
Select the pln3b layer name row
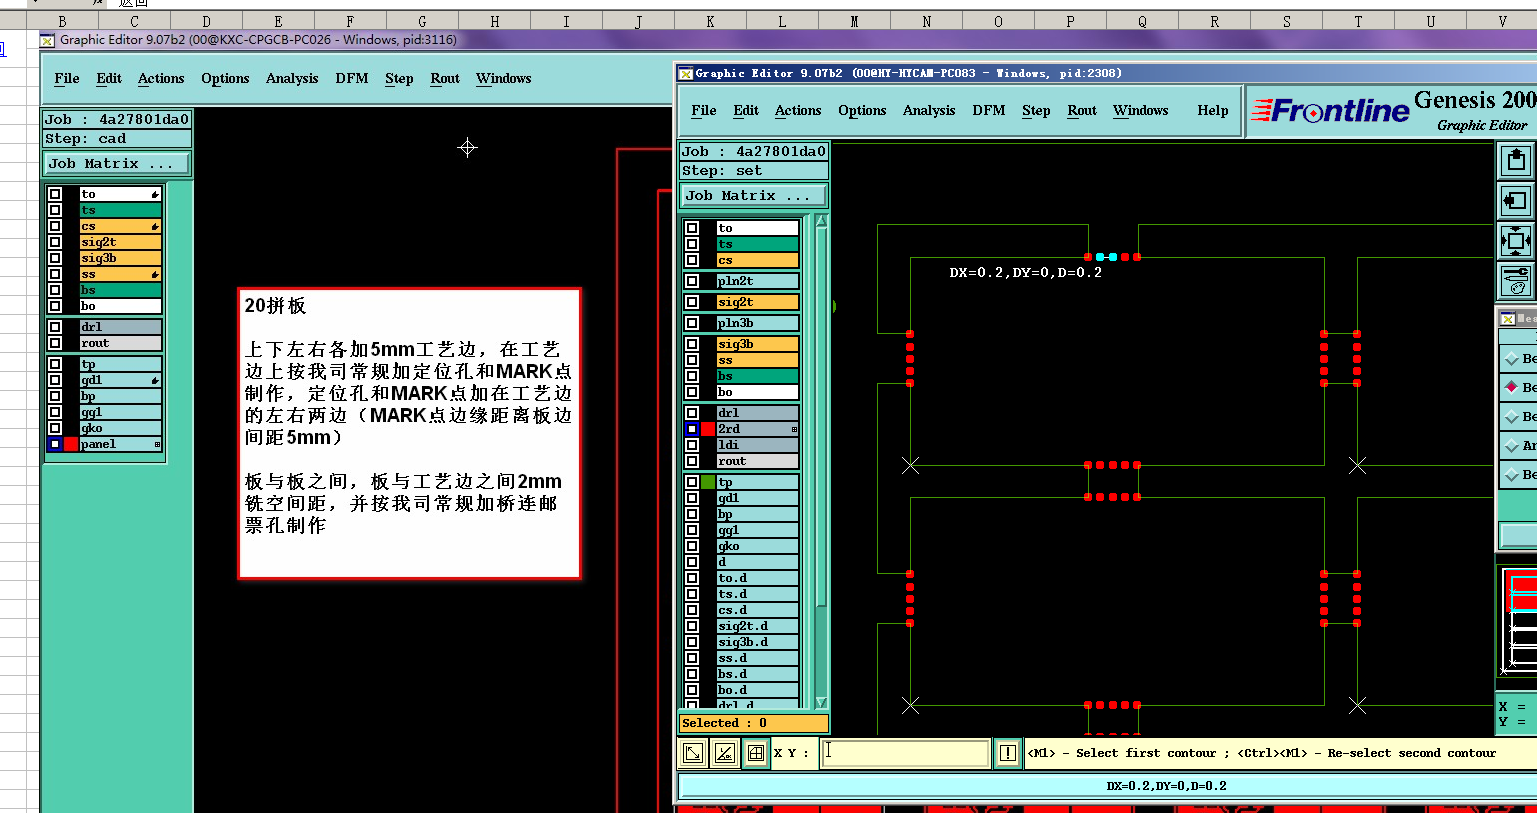(758, 323)
